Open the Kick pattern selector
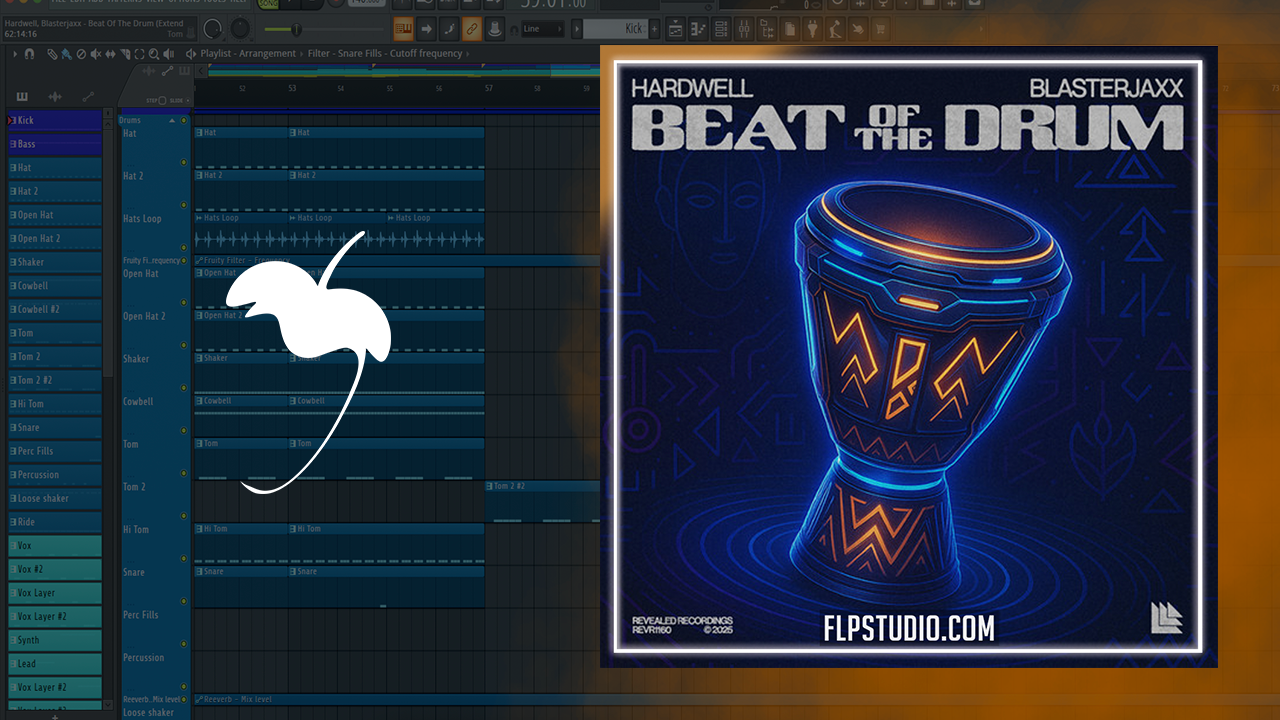Image resolution: width=1280 pixels, height=720 pixels. pos(615,29)
